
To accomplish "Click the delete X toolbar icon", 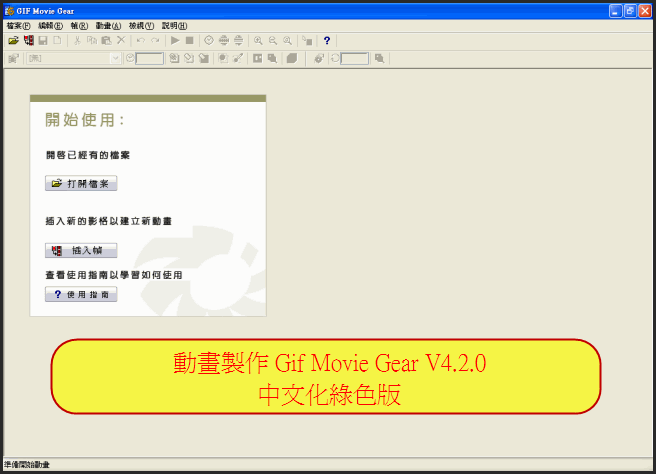I will coord(120,40).
